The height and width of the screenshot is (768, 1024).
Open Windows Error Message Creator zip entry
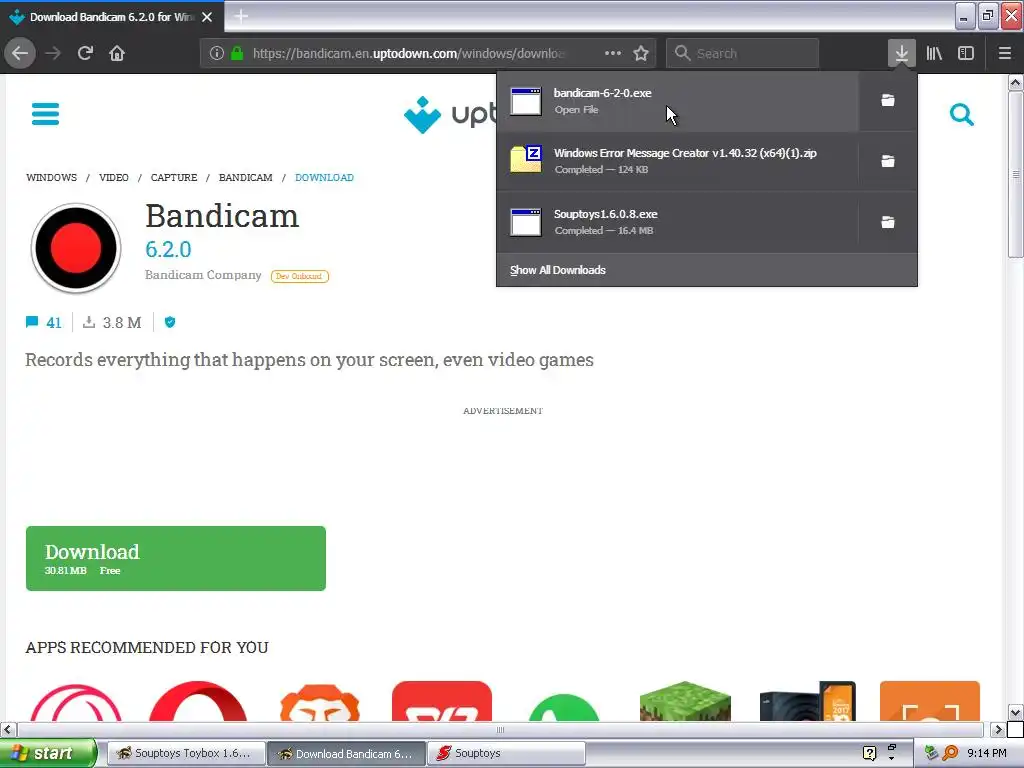point(677,161)
